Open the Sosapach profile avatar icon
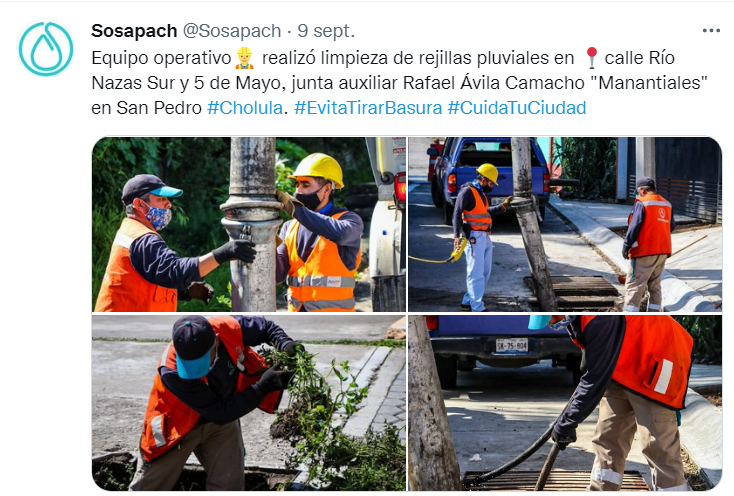This screenshot has height=496, width=734. pyautogui.click(x=46, y=48)
